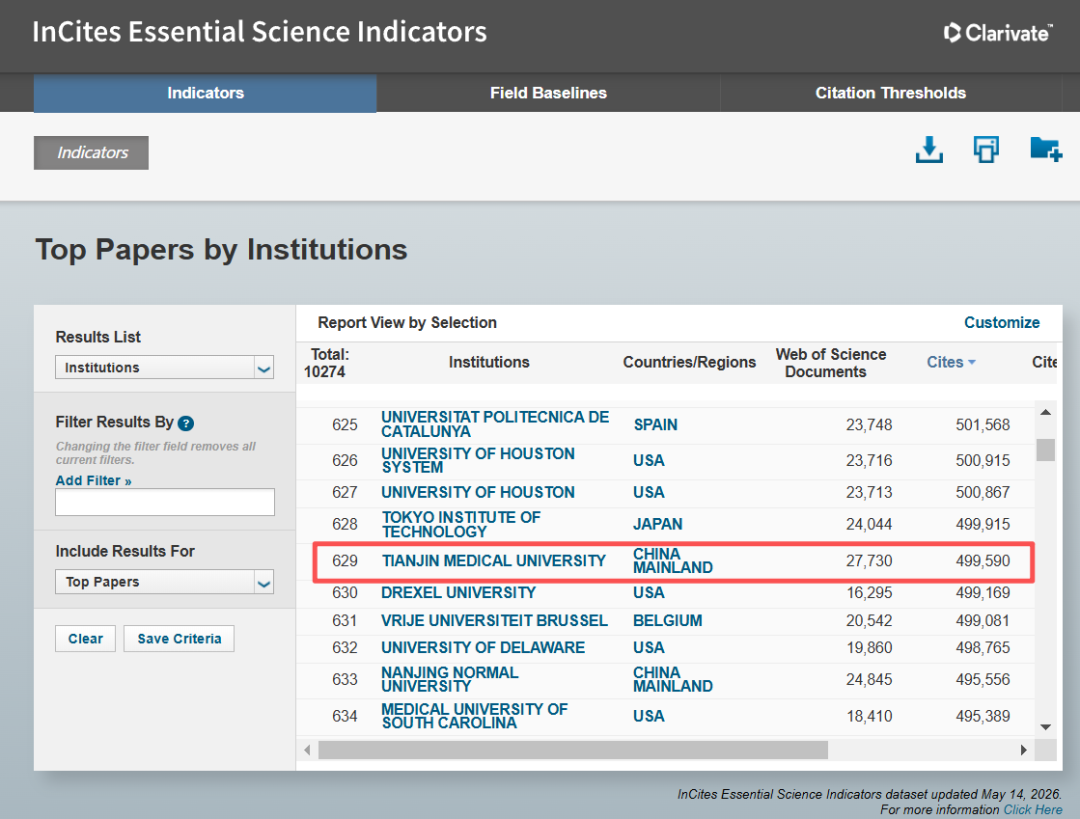
Task: Click the vertical scrollbar thumb
Action: click(x=1046, y=450)
